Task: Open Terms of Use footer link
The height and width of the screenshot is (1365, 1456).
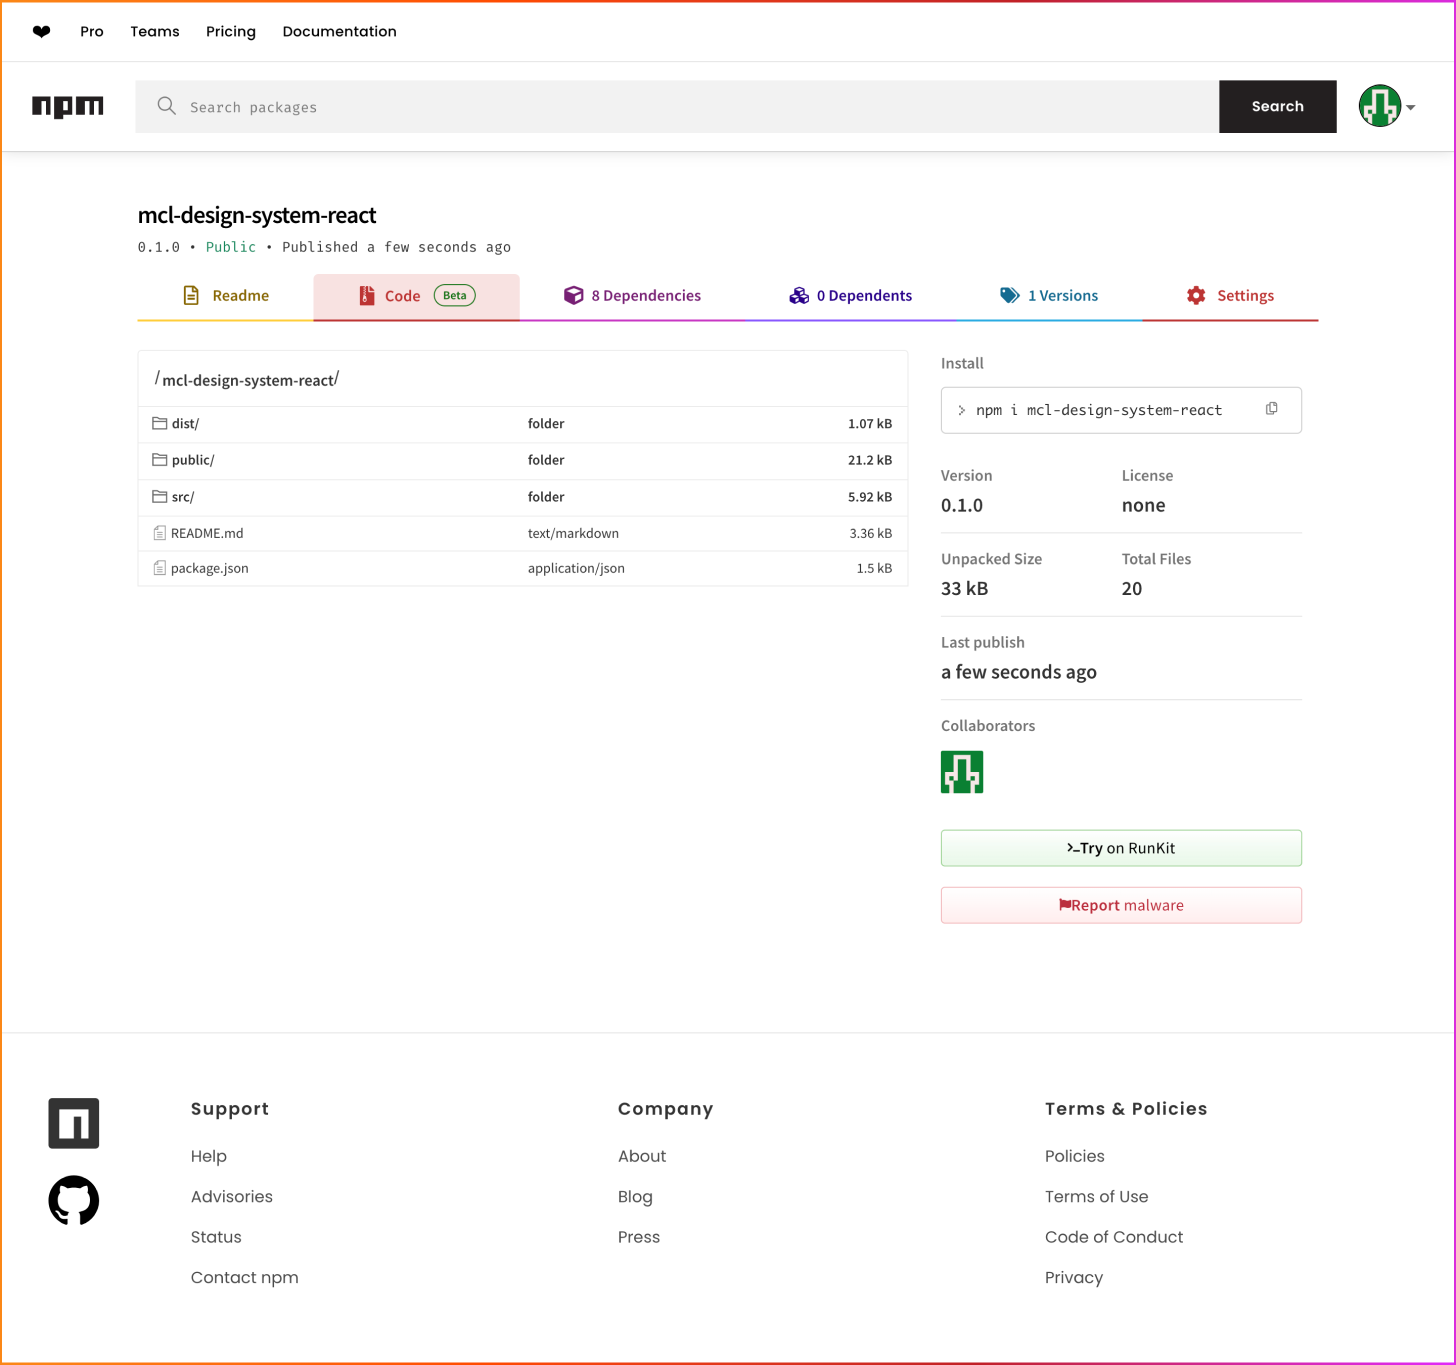Action: point(1097,1196)
